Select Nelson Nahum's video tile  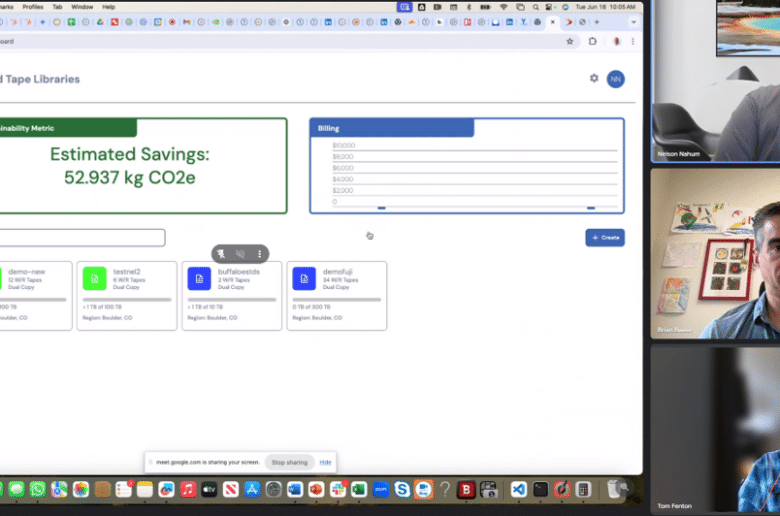[716, 81]
